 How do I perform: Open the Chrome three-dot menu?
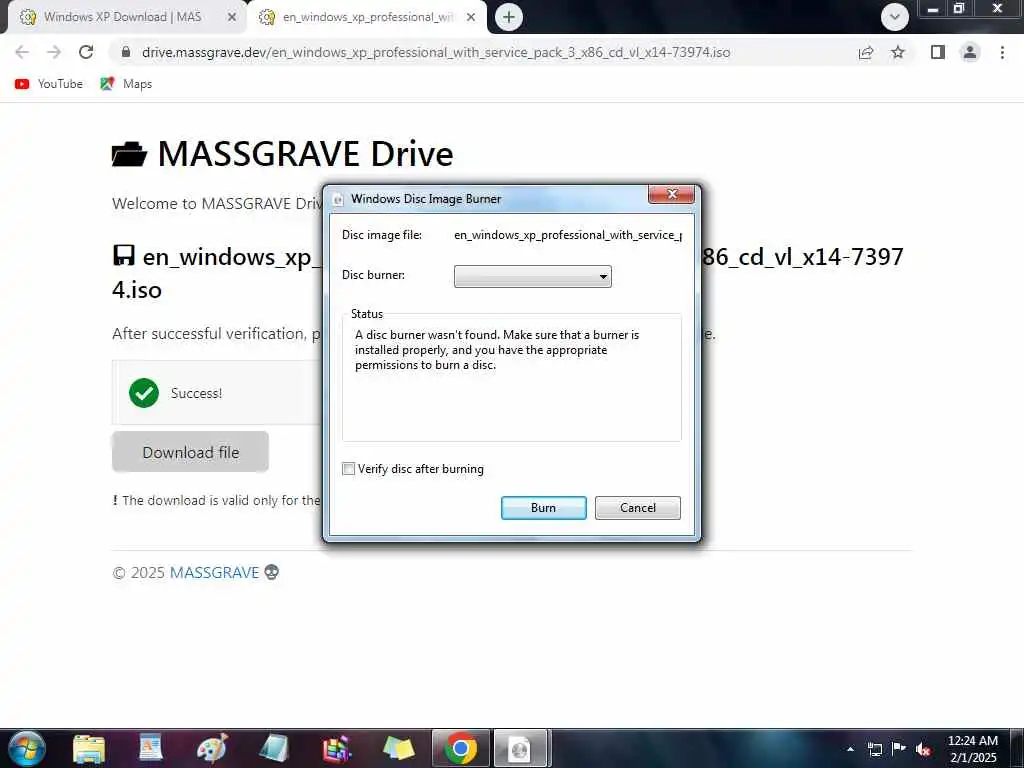pyautogui.click(x=1002, y=52)
